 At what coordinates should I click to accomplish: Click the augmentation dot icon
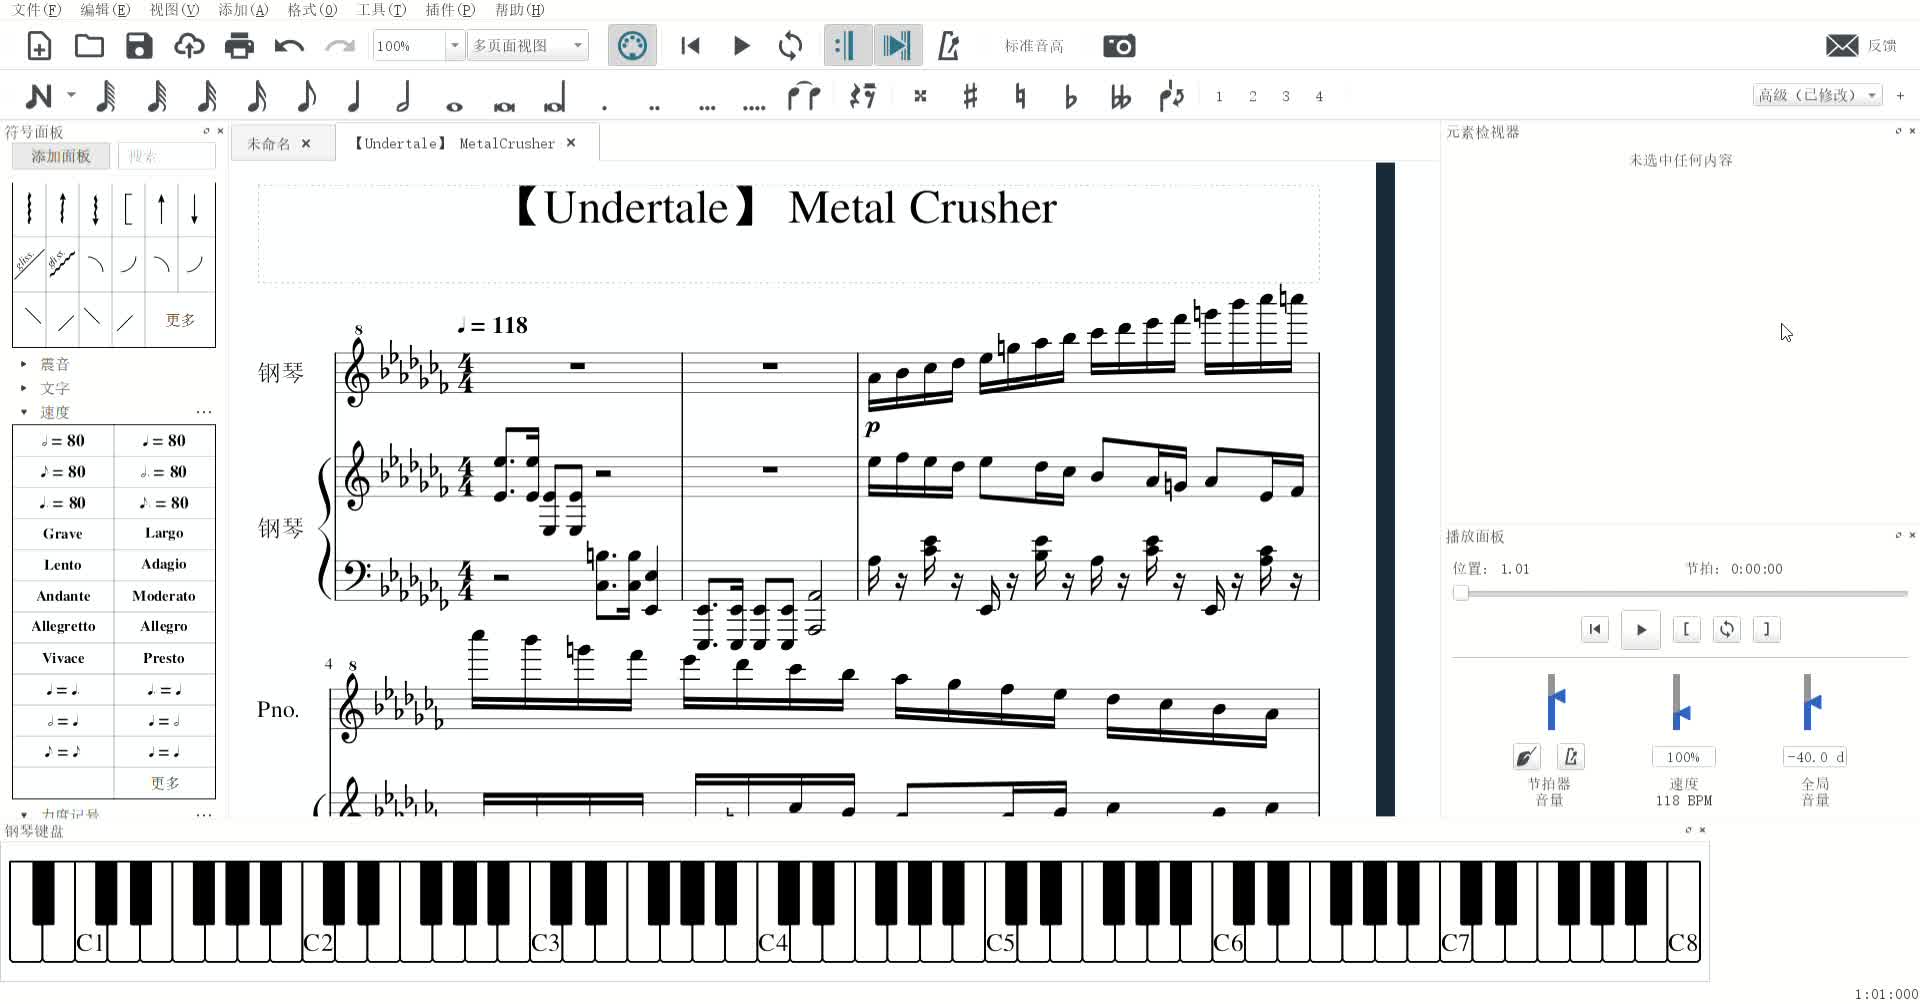click(603, 96)
